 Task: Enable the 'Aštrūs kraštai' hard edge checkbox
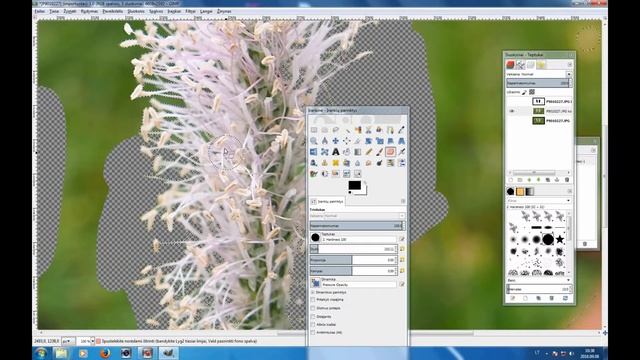click(313, 324)
